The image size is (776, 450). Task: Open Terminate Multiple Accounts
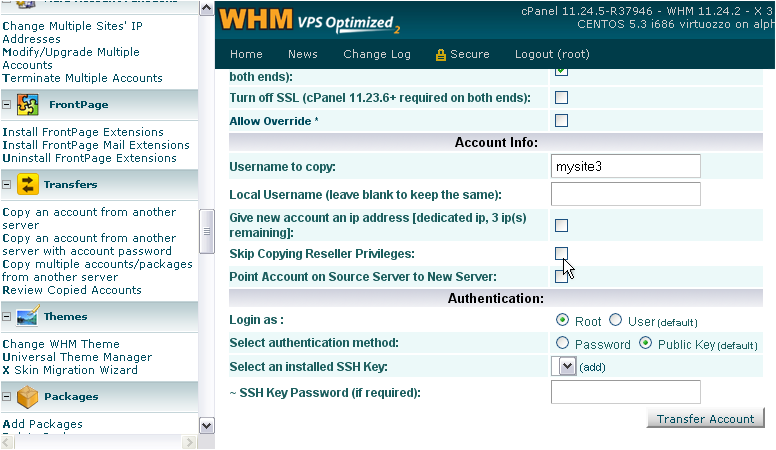(x=82, y=78)
